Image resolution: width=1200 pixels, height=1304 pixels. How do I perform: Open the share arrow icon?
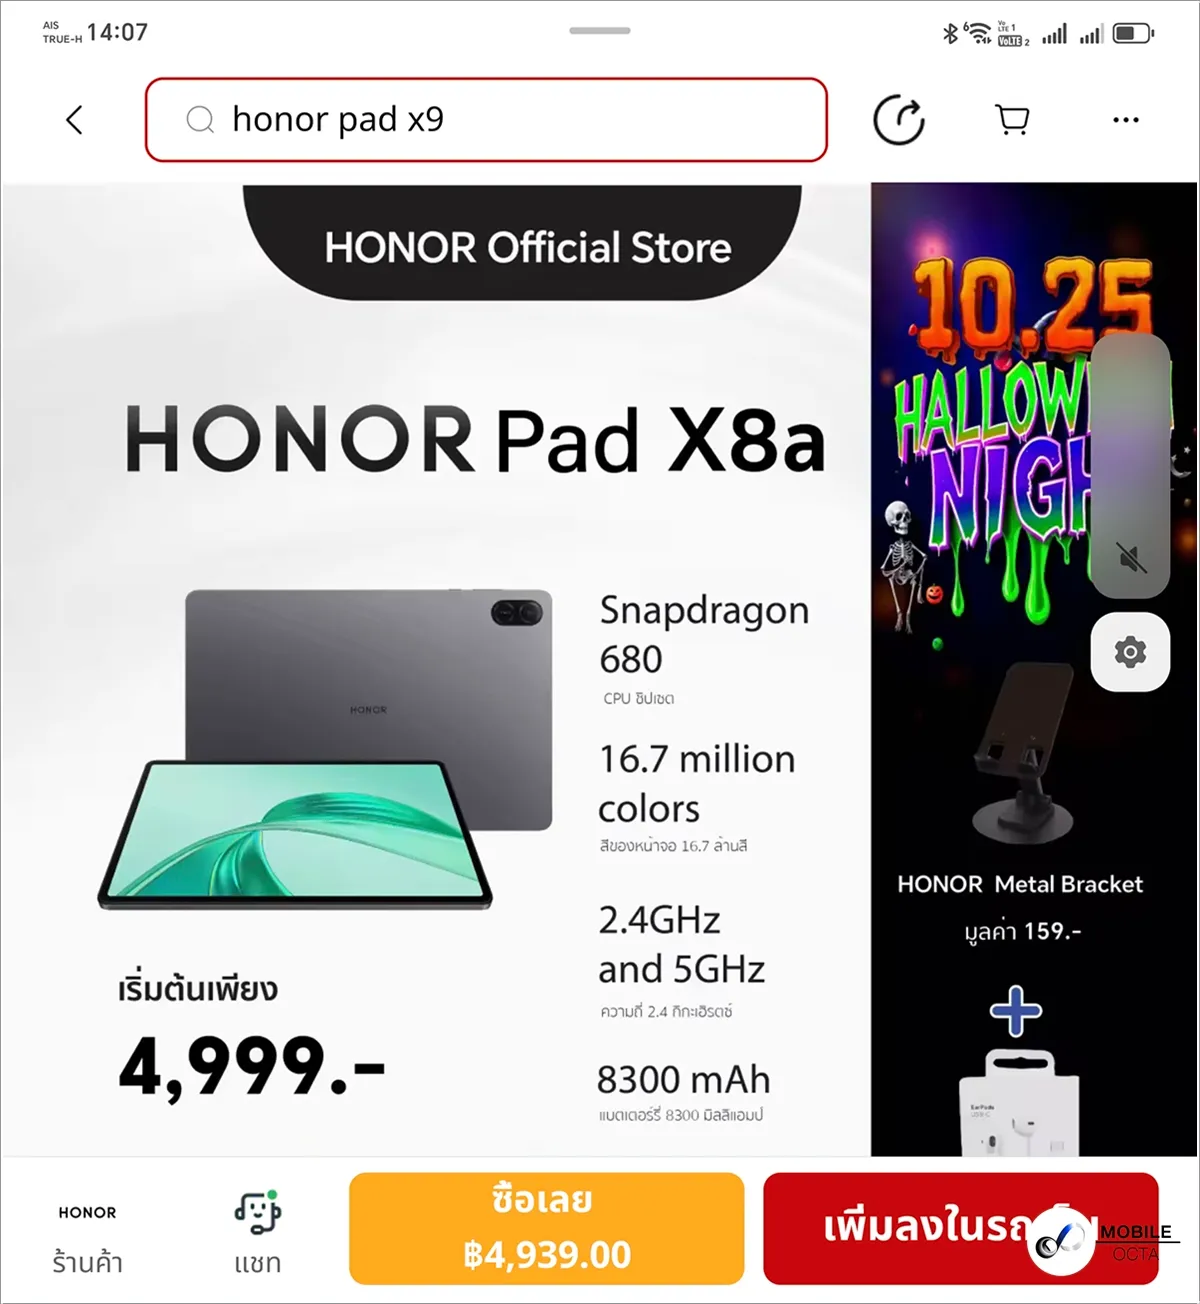[899, 120]
